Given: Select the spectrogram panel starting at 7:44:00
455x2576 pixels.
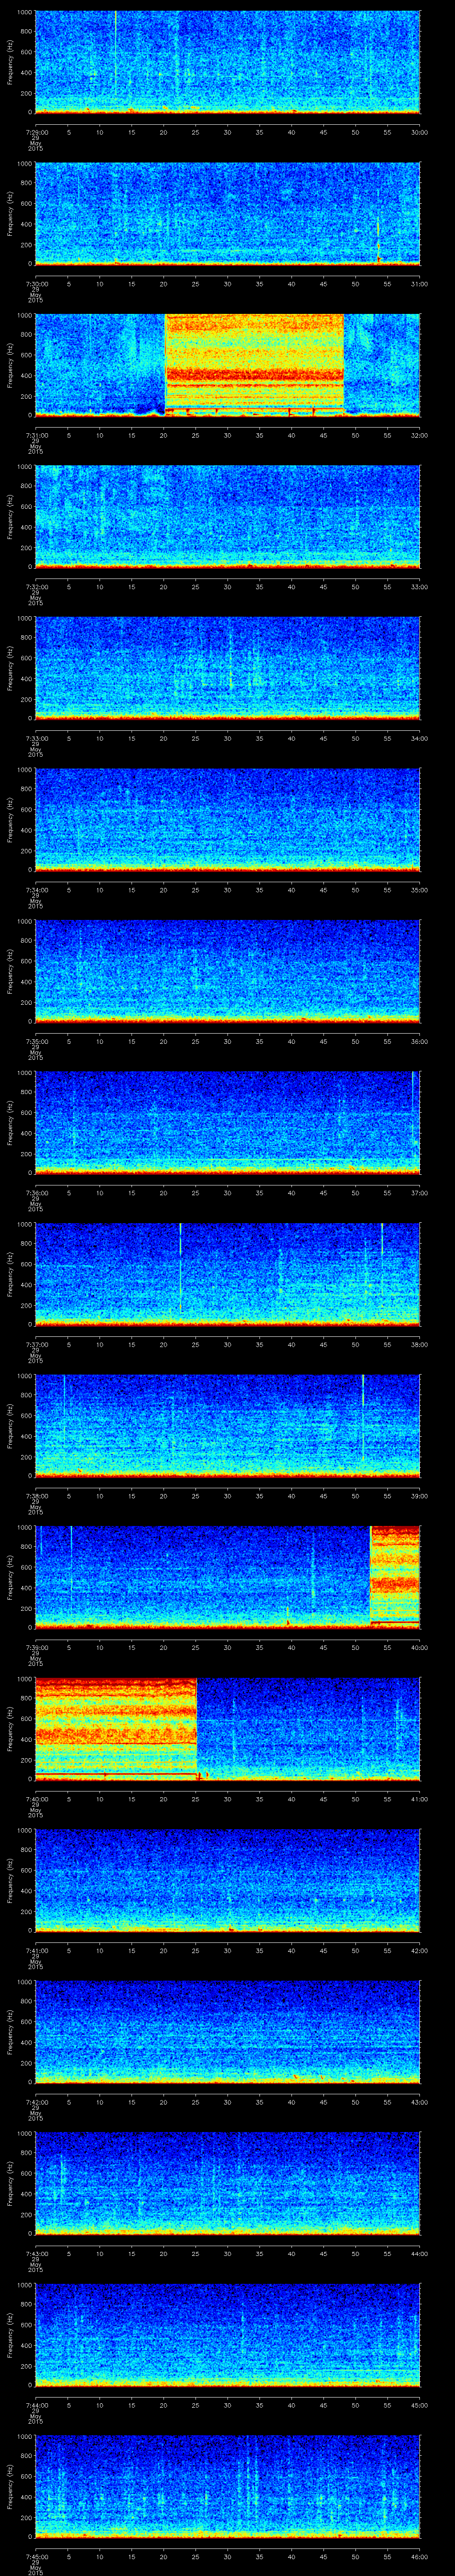Looking at the screenshot, I should [227, 2334].
